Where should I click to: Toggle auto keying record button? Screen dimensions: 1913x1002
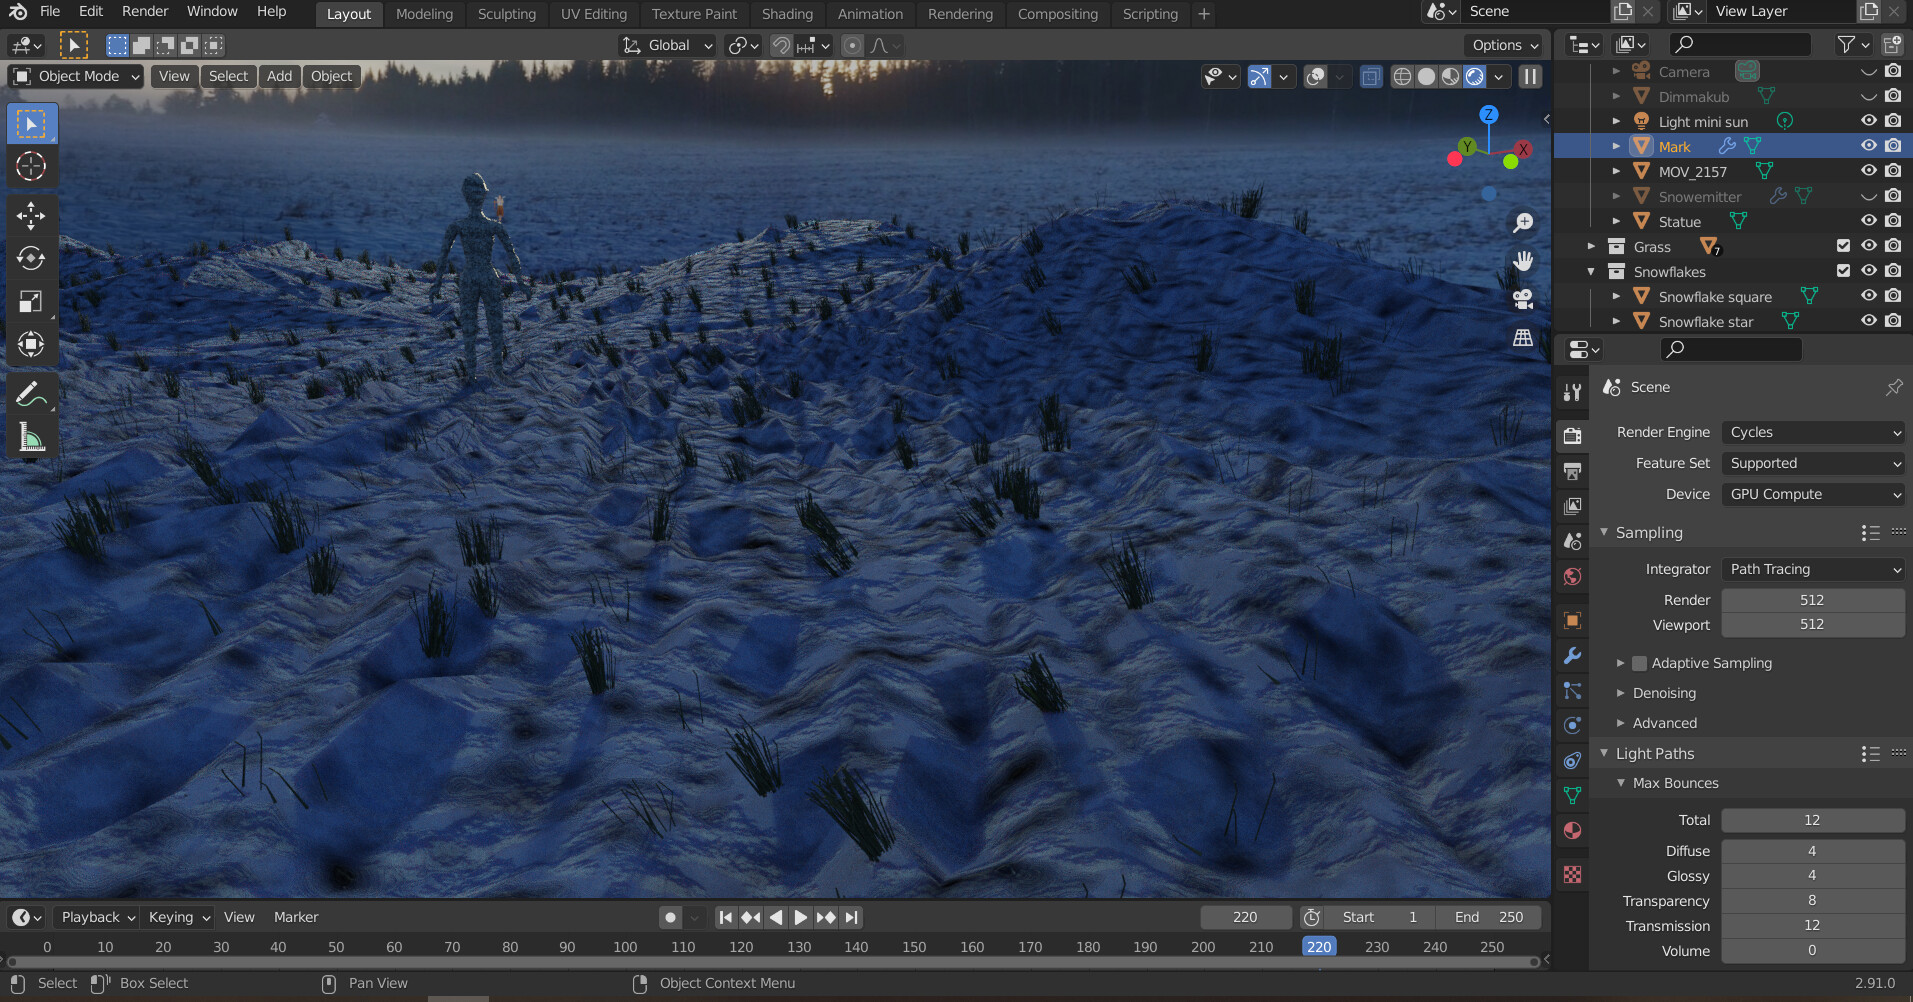click(x=671, y=917)
